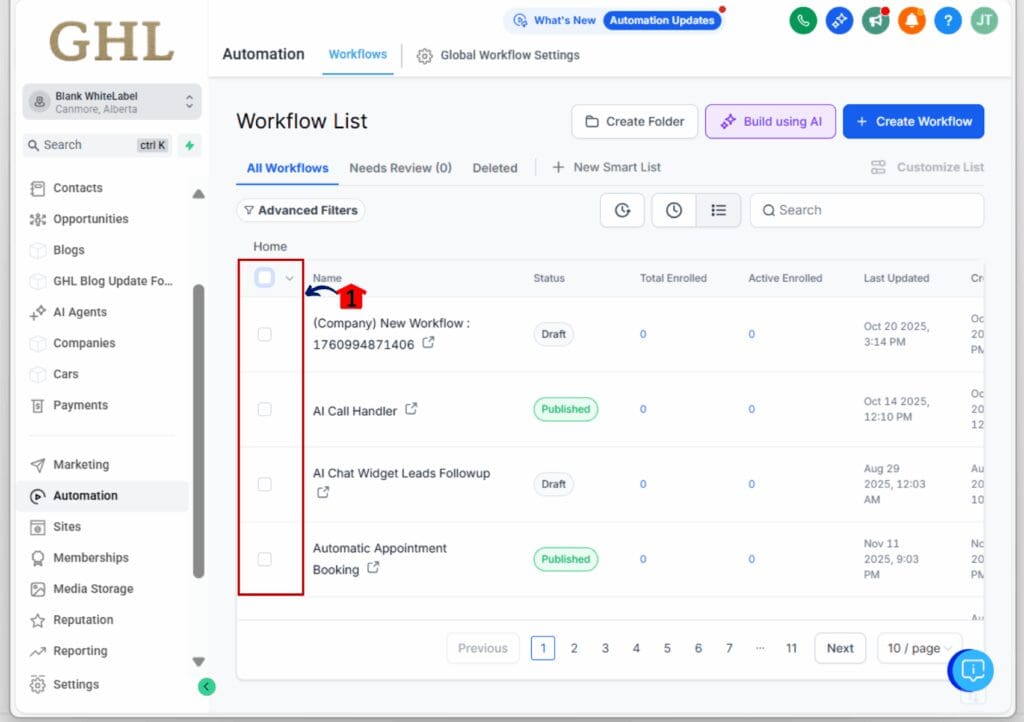Select the AI Call Handler checkbox
Viewport: 1024px width, 722px height.
pyautogui.click(x=265, y=409)
